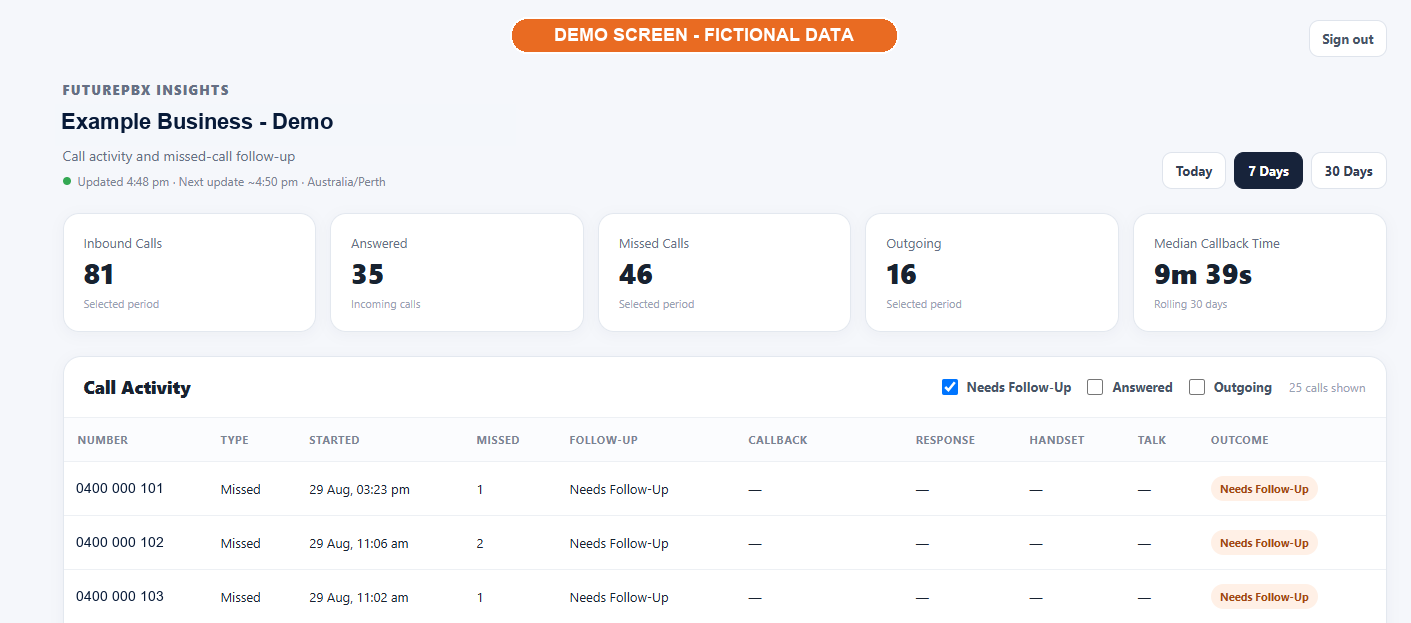Viewport: 1411px width, 623px height.
Task: Select the 7 Days period
Action: click(1268, 171)
